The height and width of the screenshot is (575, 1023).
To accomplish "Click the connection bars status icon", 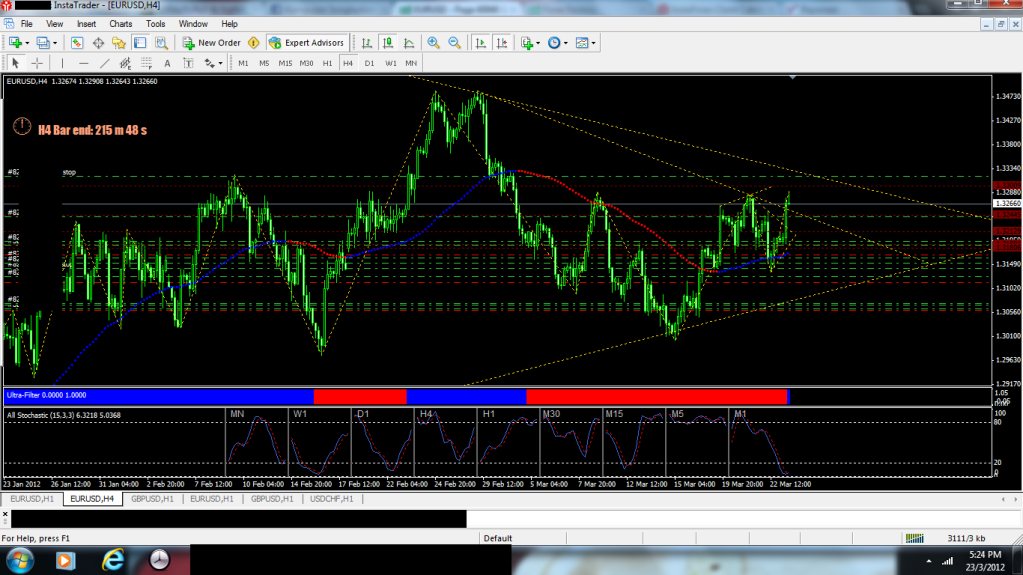I will (x=914, y=538).
